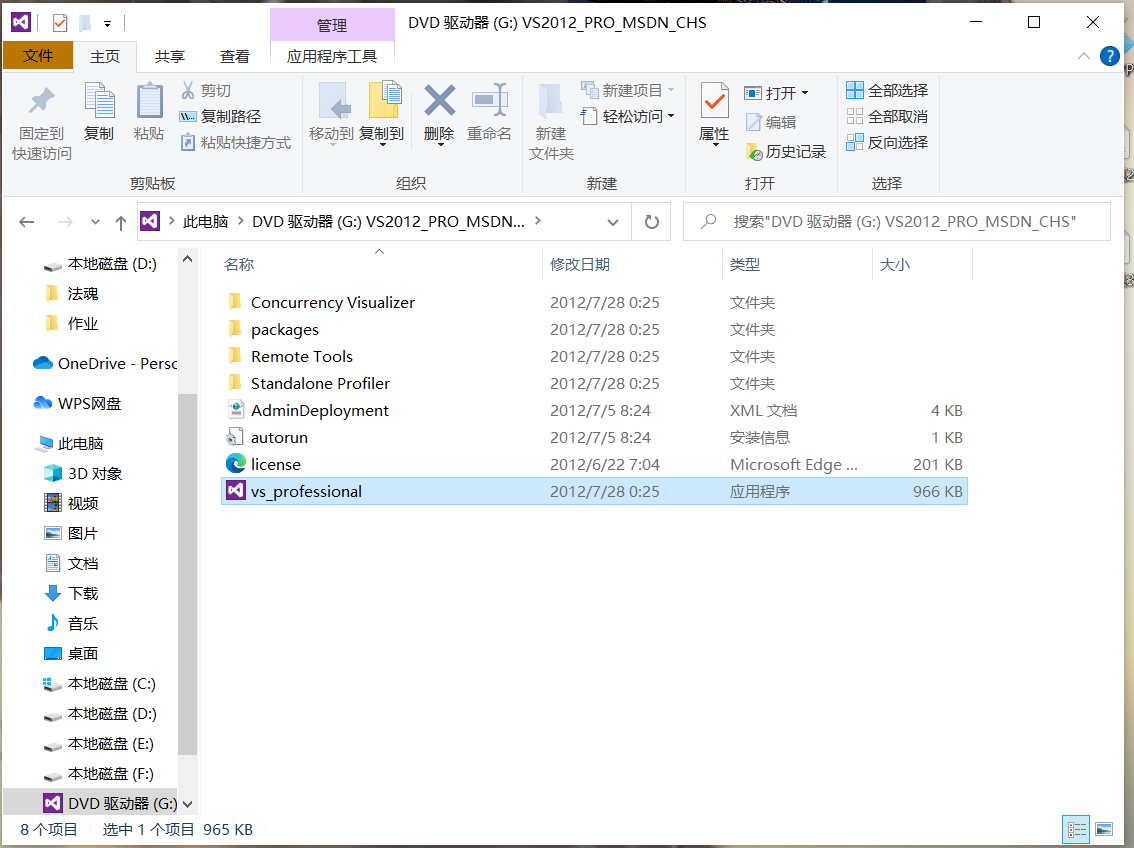Click Select all (全部选择)
The height and width of the screenshot is (848, 1134).
(887, 90)
